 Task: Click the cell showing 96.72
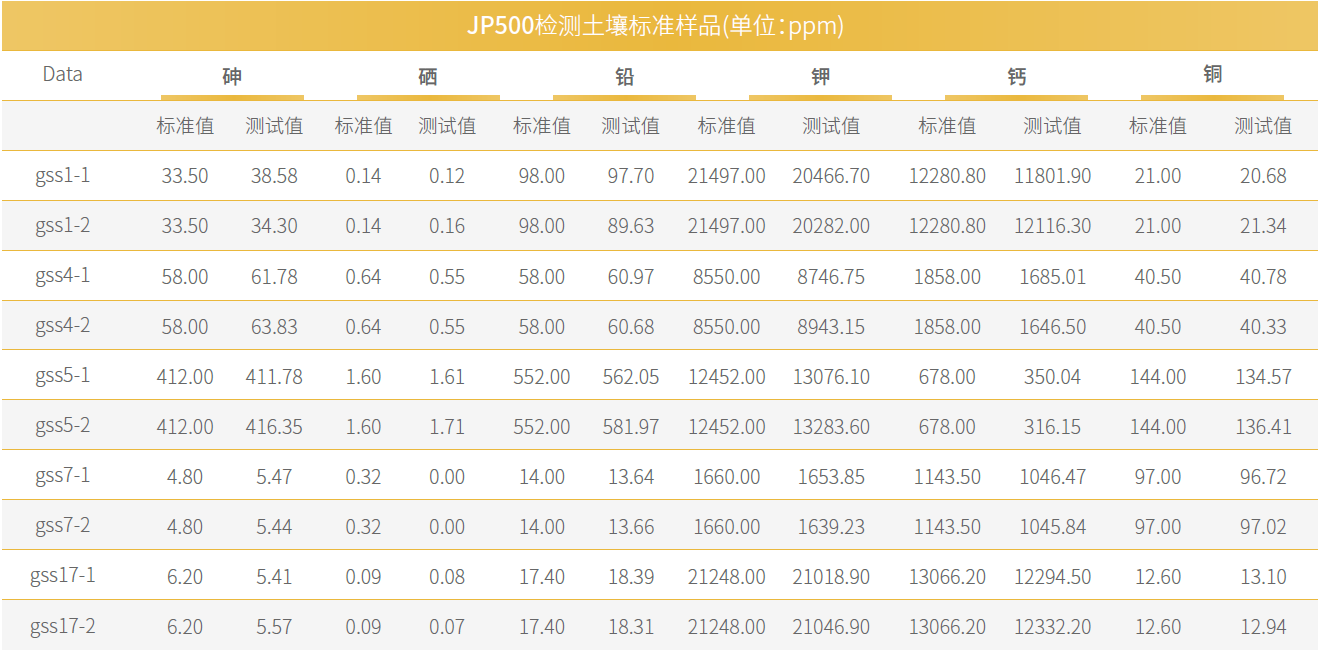pos(1263,477)
